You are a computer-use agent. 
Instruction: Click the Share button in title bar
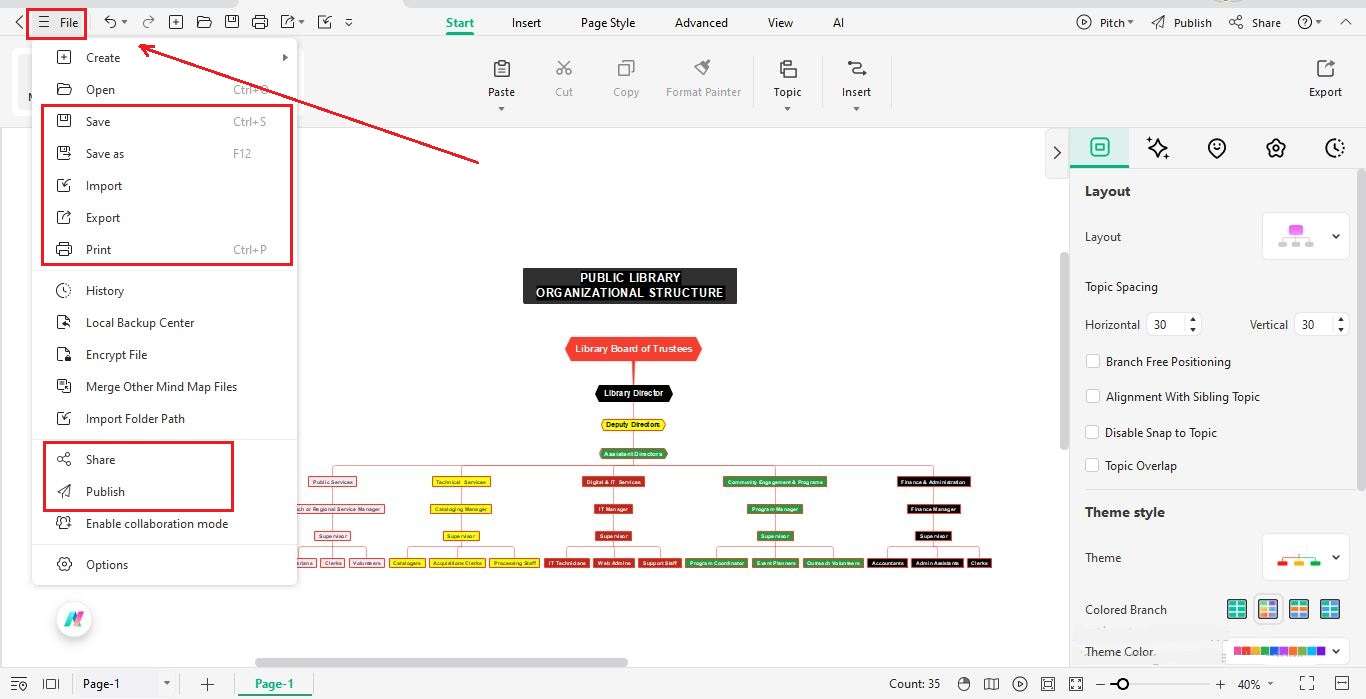coord(1255,22)
